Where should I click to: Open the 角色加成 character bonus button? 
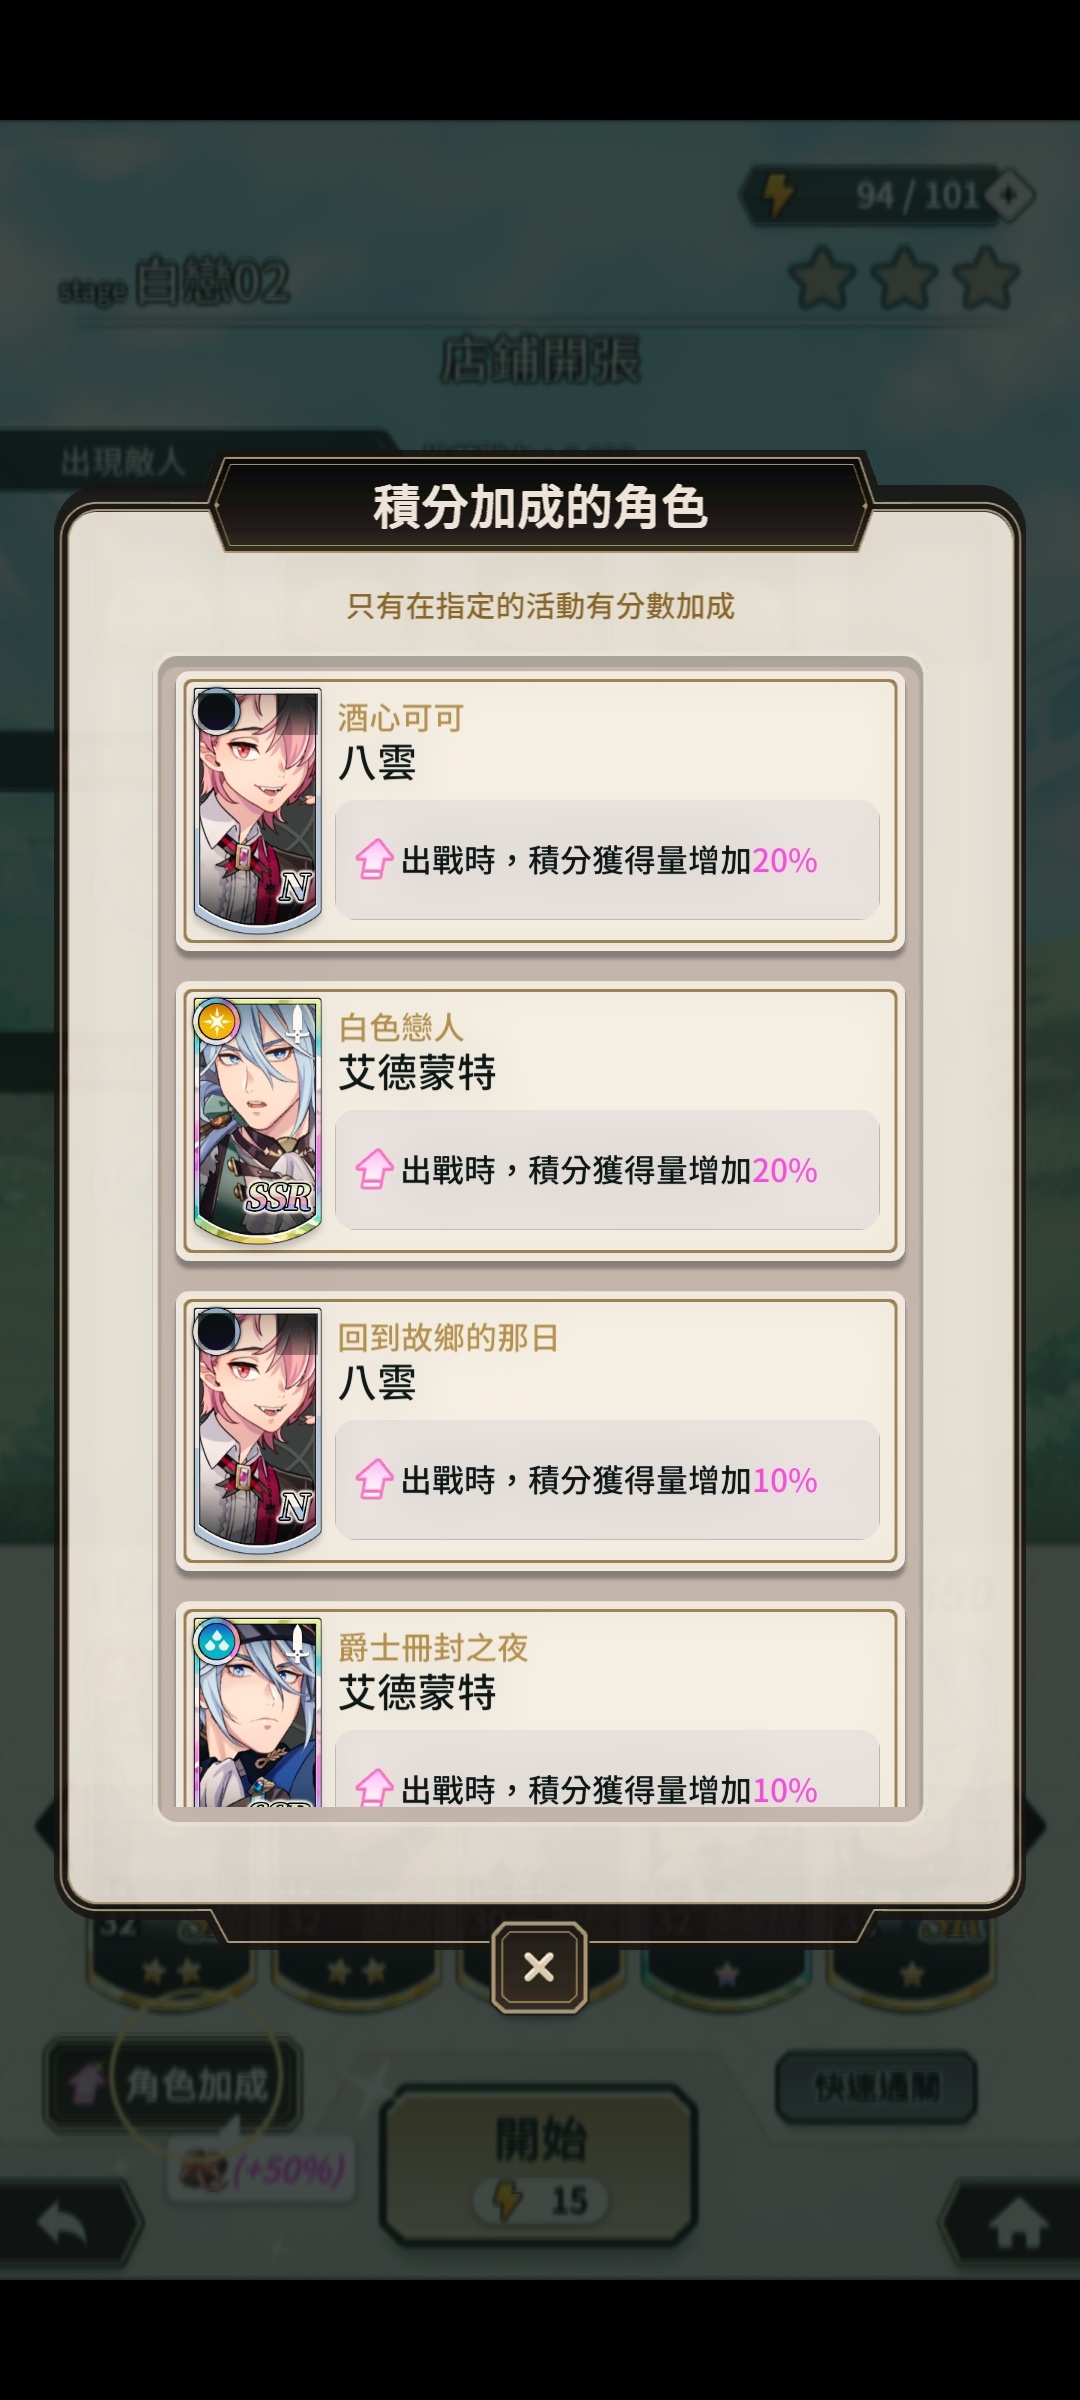(x=172, y=2085)
